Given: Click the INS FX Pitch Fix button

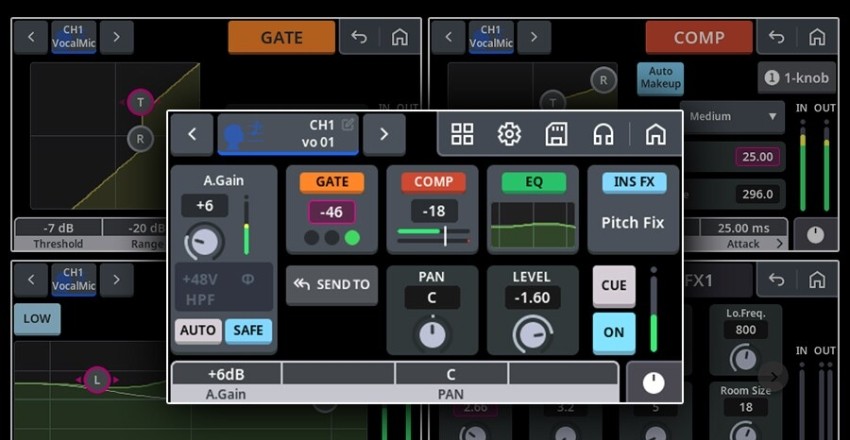Looking at the screenshot, I should 633,210.
